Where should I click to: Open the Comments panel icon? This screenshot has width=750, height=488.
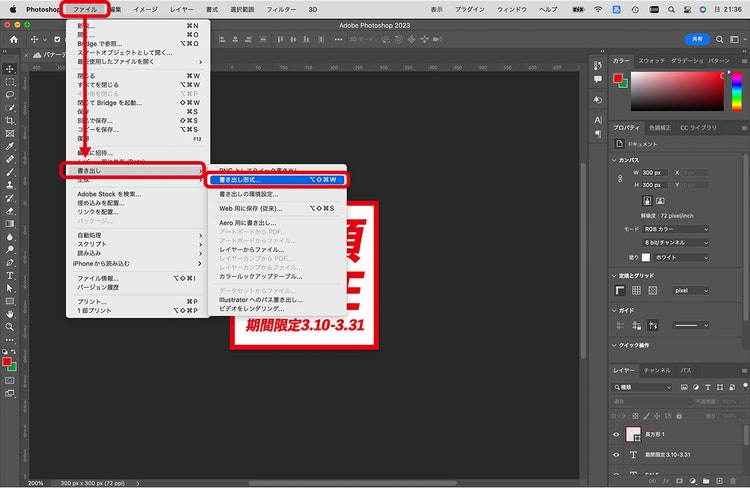(x=598, y=79)
